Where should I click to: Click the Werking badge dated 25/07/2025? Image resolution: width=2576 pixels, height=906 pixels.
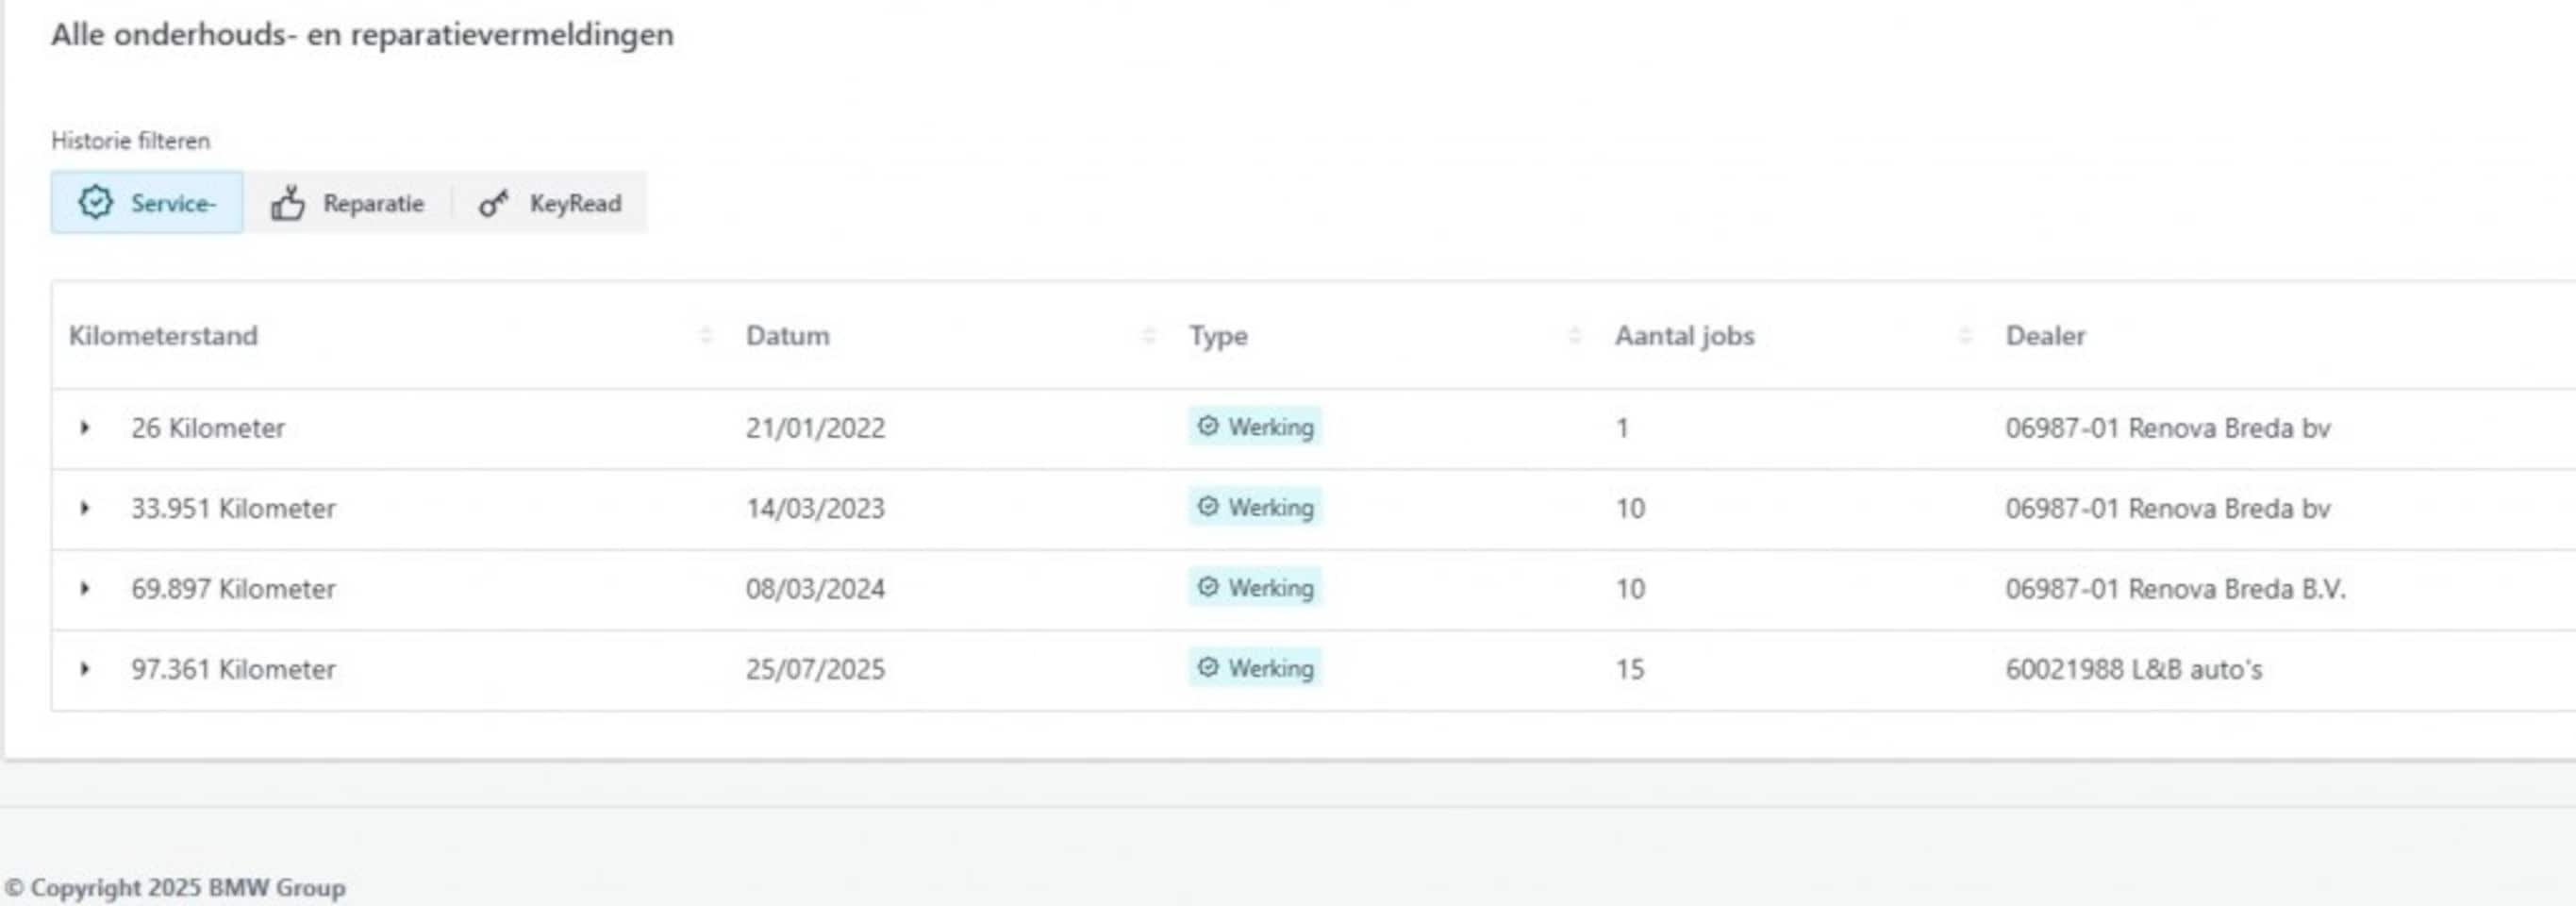pyautogui.click(x=1255, y=668)
